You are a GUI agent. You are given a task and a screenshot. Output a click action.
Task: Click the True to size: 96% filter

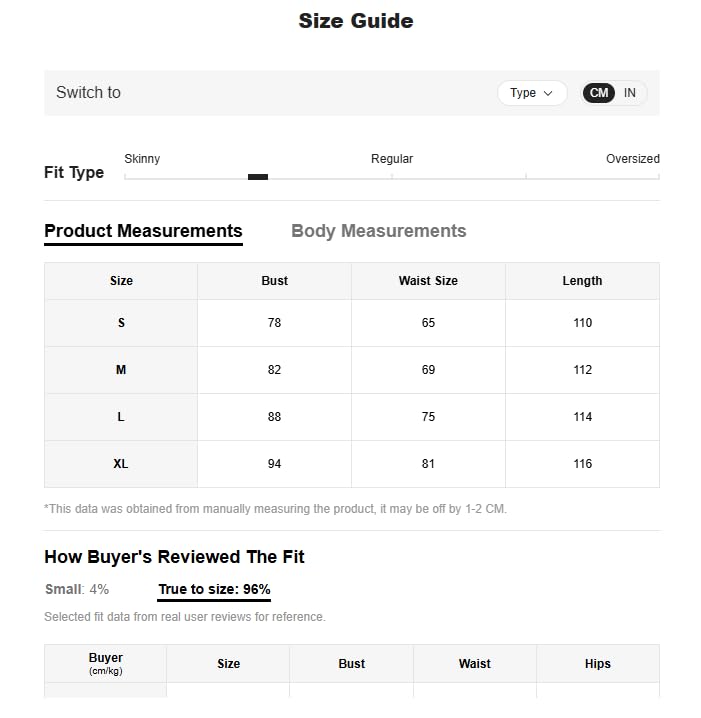pos(214,589)
